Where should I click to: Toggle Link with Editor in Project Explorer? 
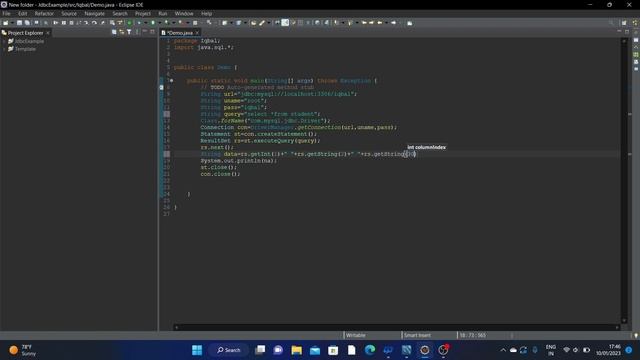tap(122, 32)
